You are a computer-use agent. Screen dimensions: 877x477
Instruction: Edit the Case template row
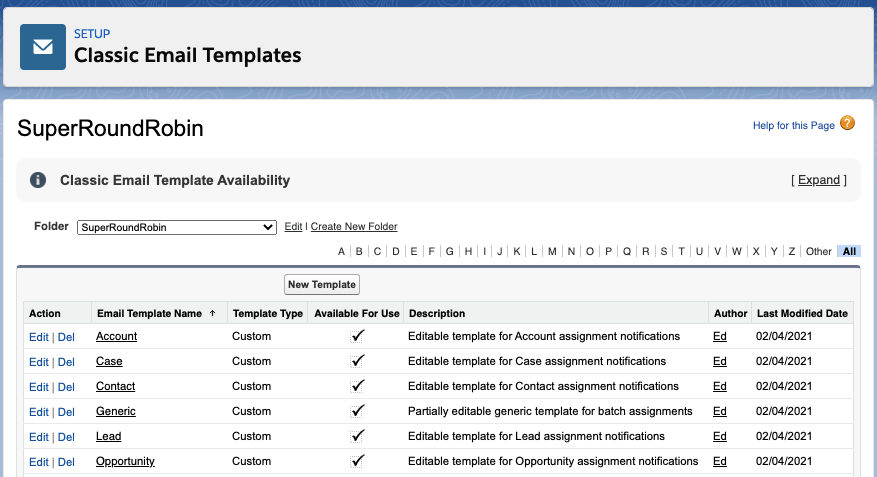[x=39, y=362]
